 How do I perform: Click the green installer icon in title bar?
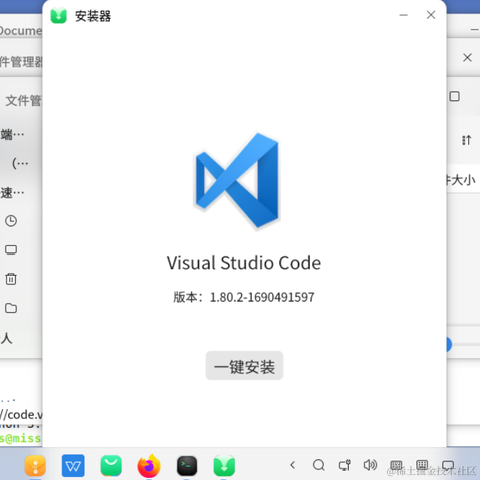59,16
